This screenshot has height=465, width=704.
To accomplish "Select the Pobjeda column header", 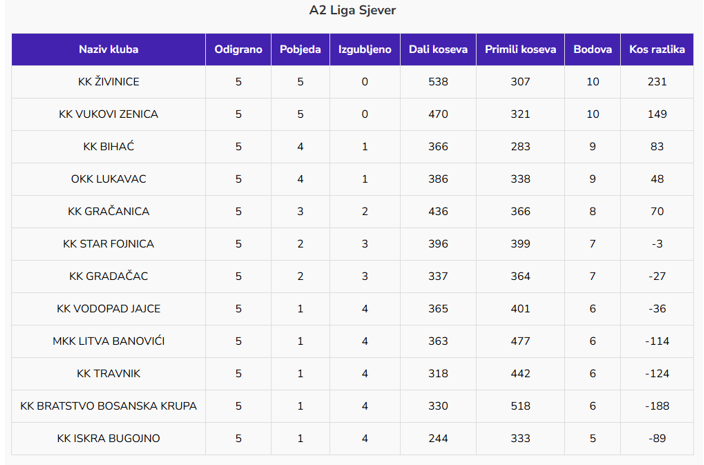I will (300, 49).
